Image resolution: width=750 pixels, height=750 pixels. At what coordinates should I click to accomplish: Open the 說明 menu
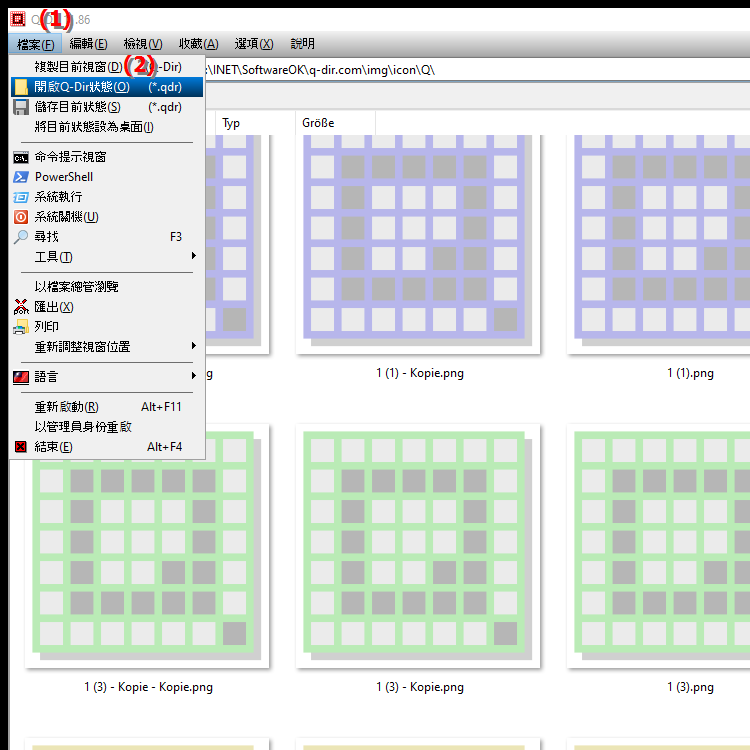[302, 44]
